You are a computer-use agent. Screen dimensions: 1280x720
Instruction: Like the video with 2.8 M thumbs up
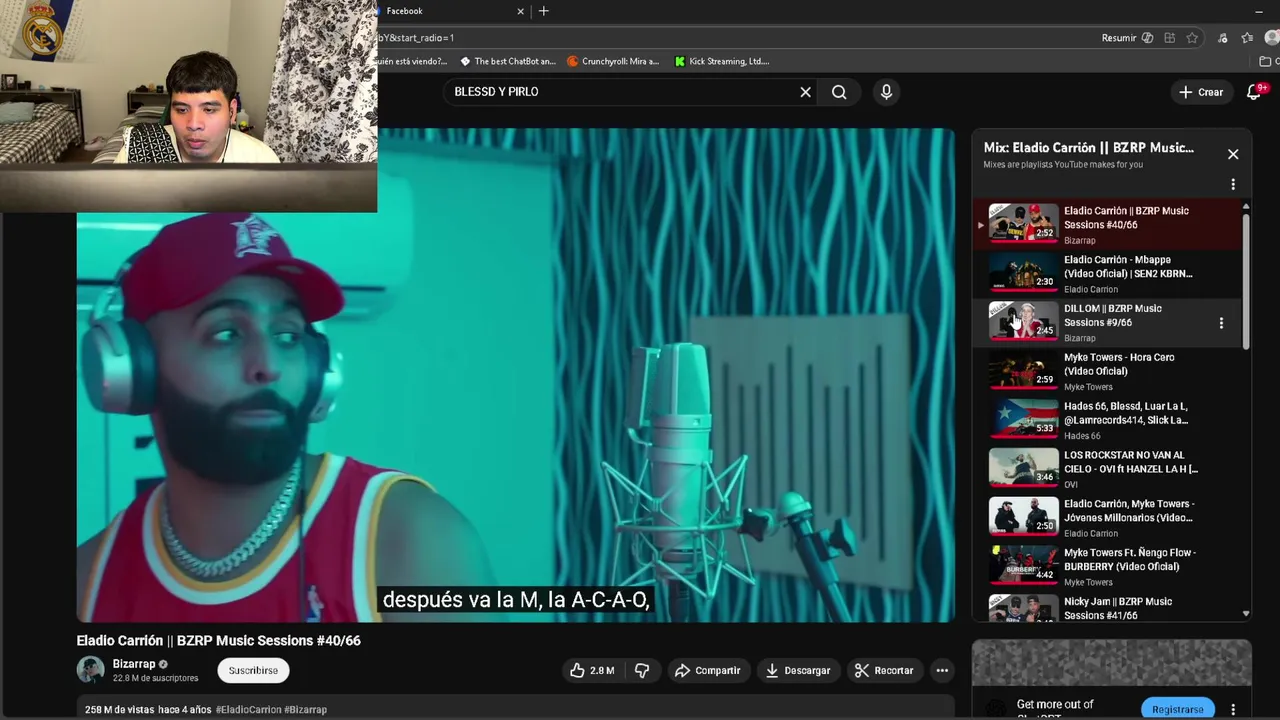pos(592,670)
